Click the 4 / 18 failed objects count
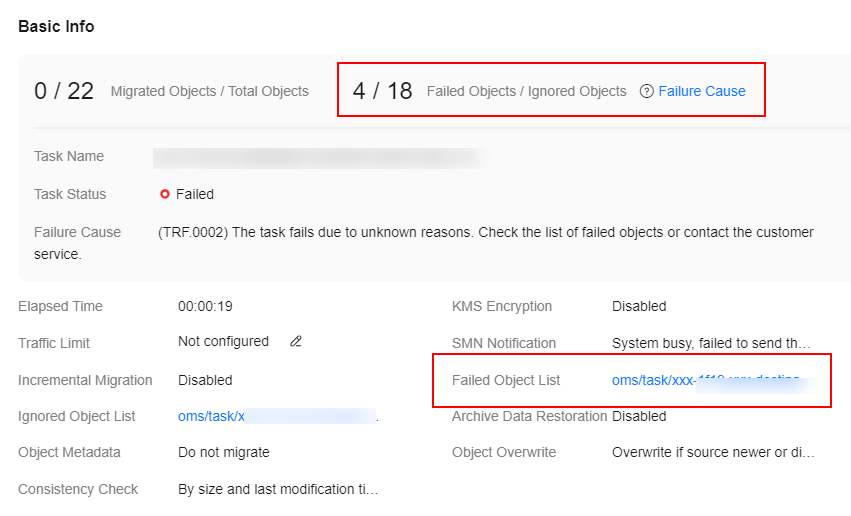This screenshot has width=851, height=516. pos(383,91)
